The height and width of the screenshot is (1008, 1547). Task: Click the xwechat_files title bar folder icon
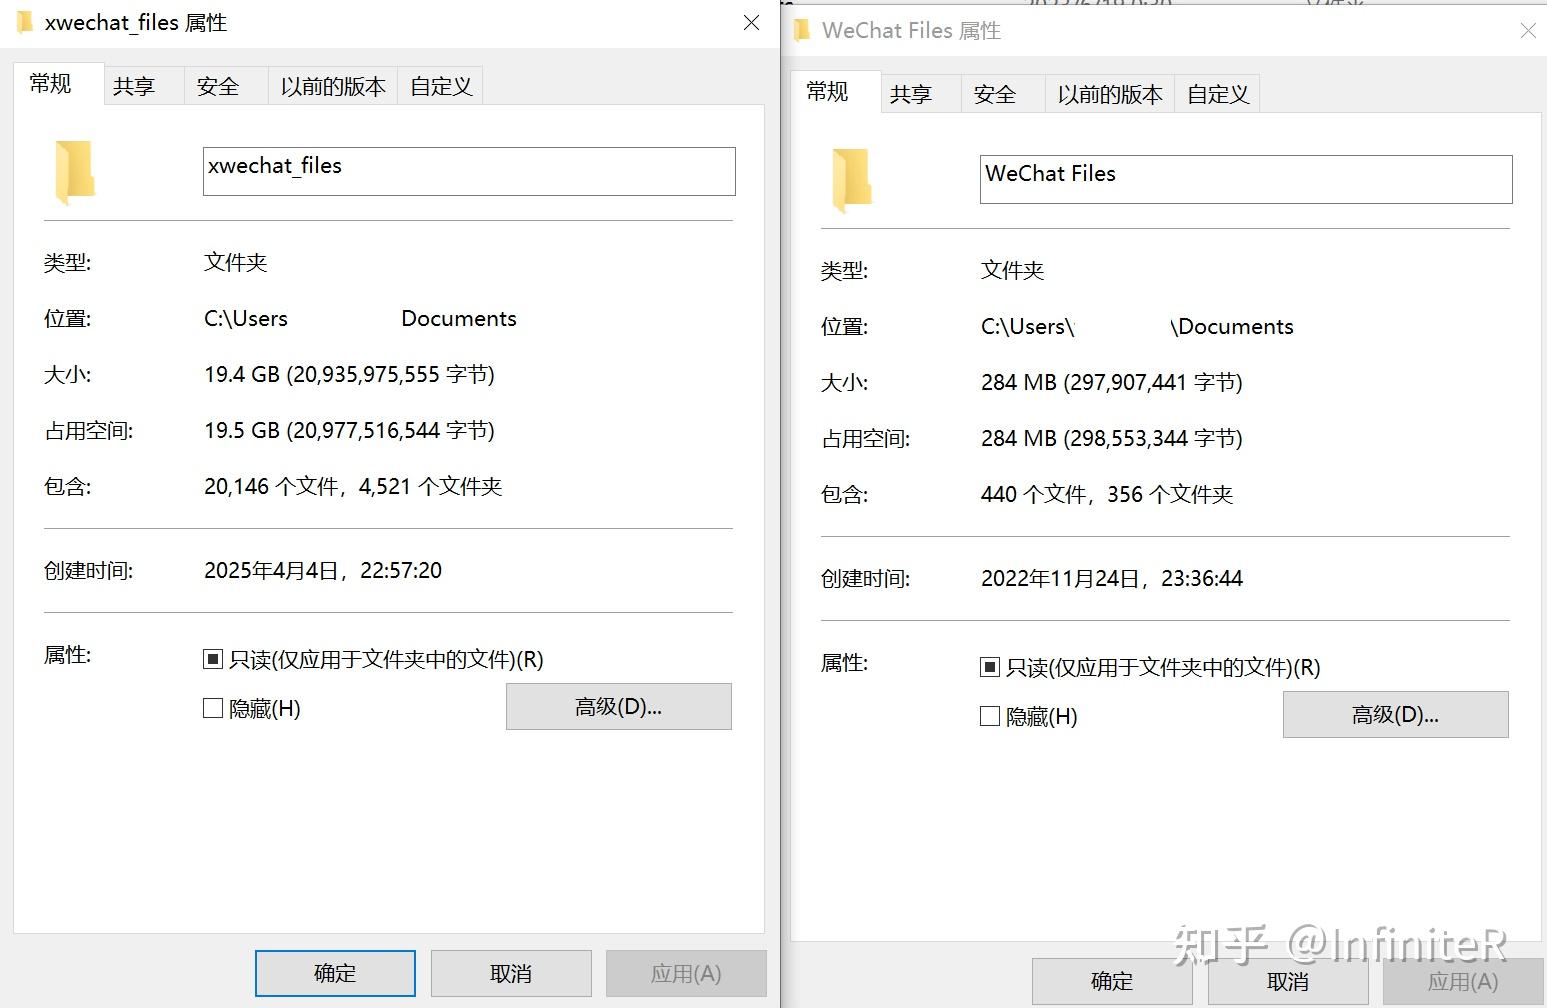coord(24,22)
